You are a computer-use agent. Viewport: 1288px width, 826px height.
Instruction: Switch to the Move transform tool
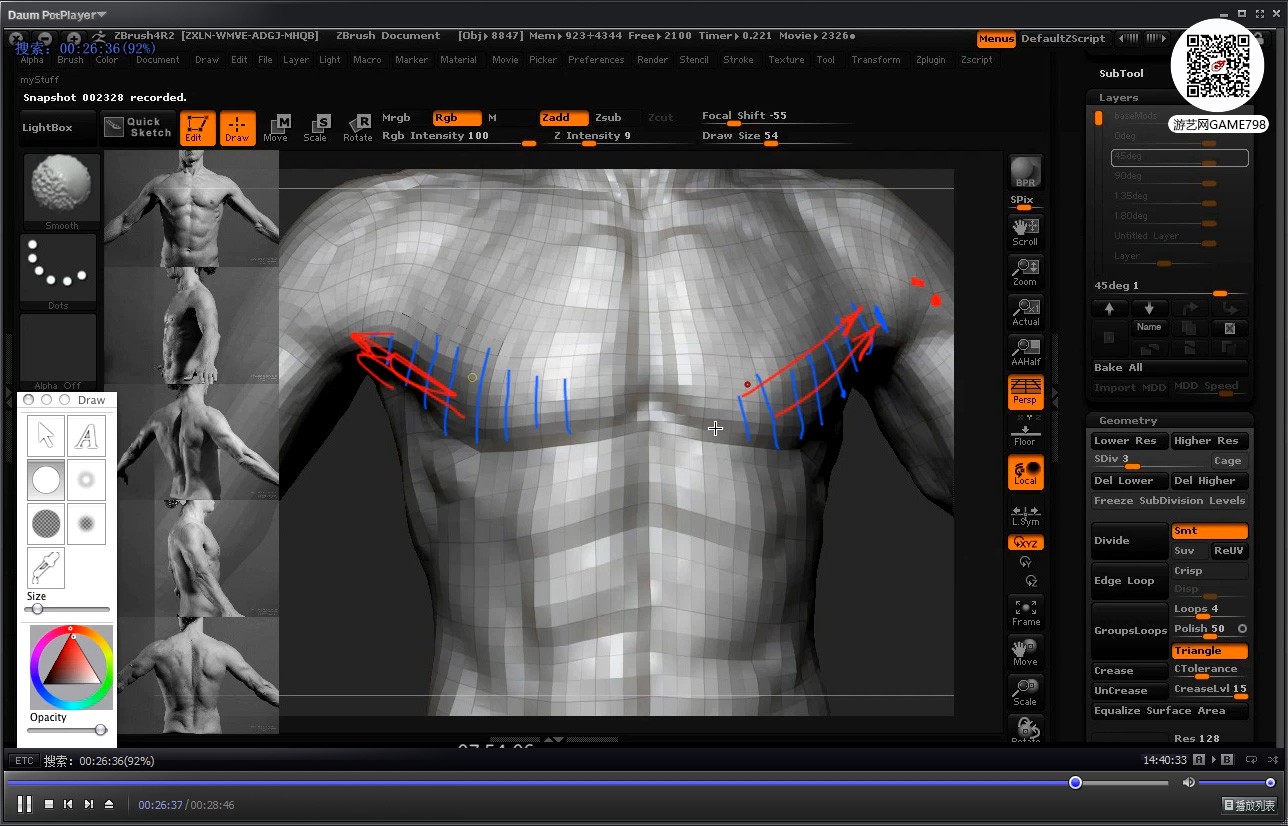click(276, 128)
